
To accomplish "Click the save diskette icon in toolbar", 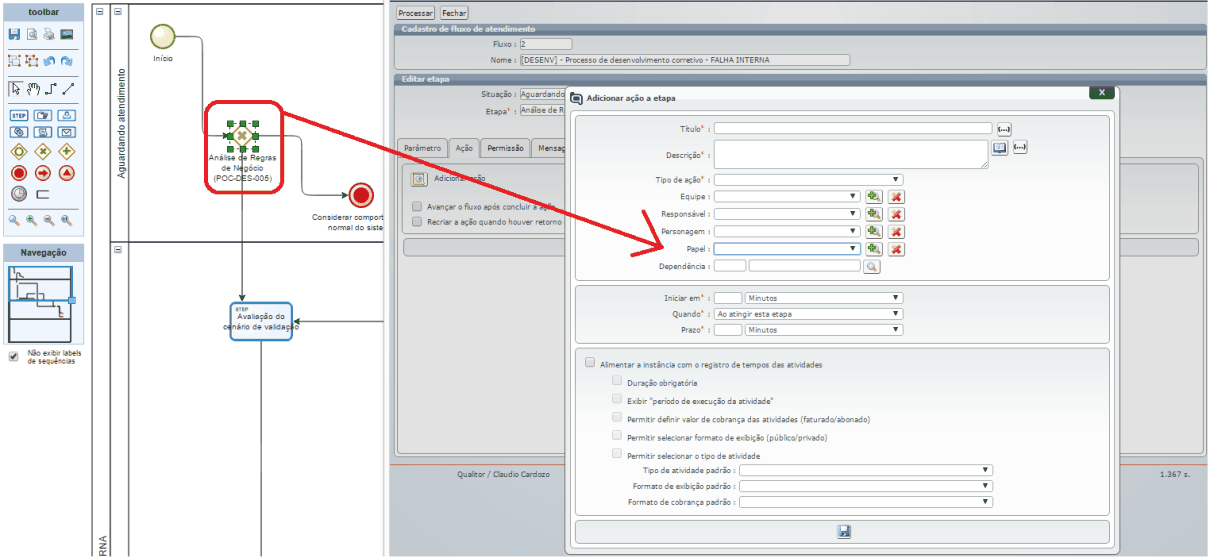I will point(15,34).
